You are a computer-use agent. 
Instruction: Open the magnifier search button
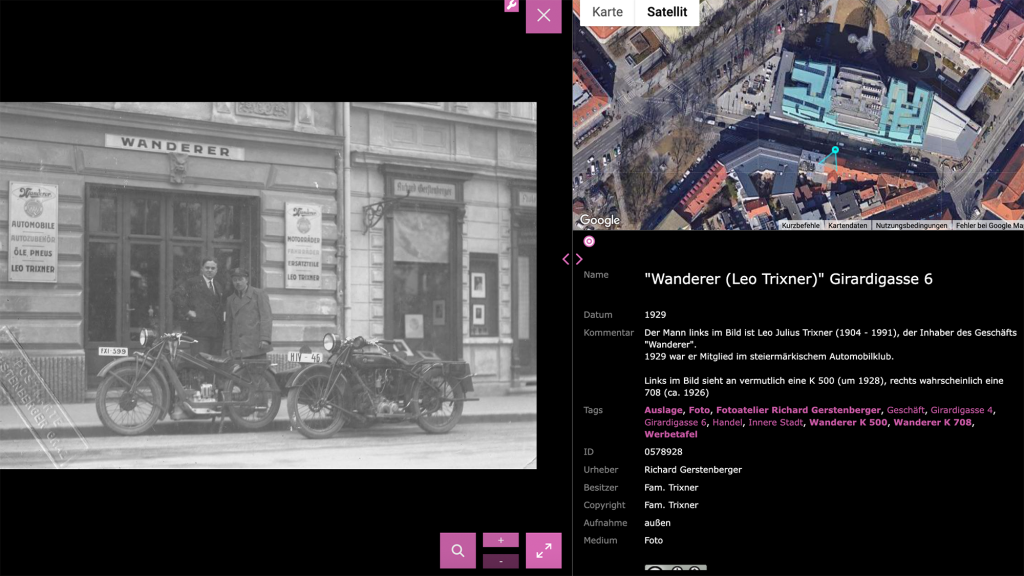tap(458, 551)
